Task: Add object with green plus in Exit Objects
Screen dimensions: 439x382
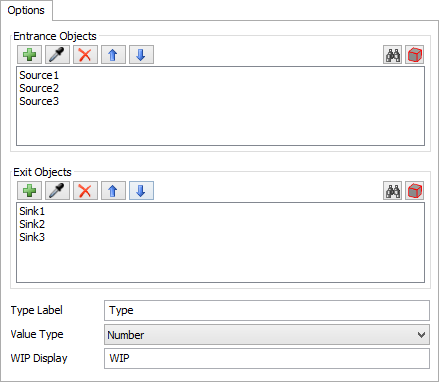Action: 29,191
